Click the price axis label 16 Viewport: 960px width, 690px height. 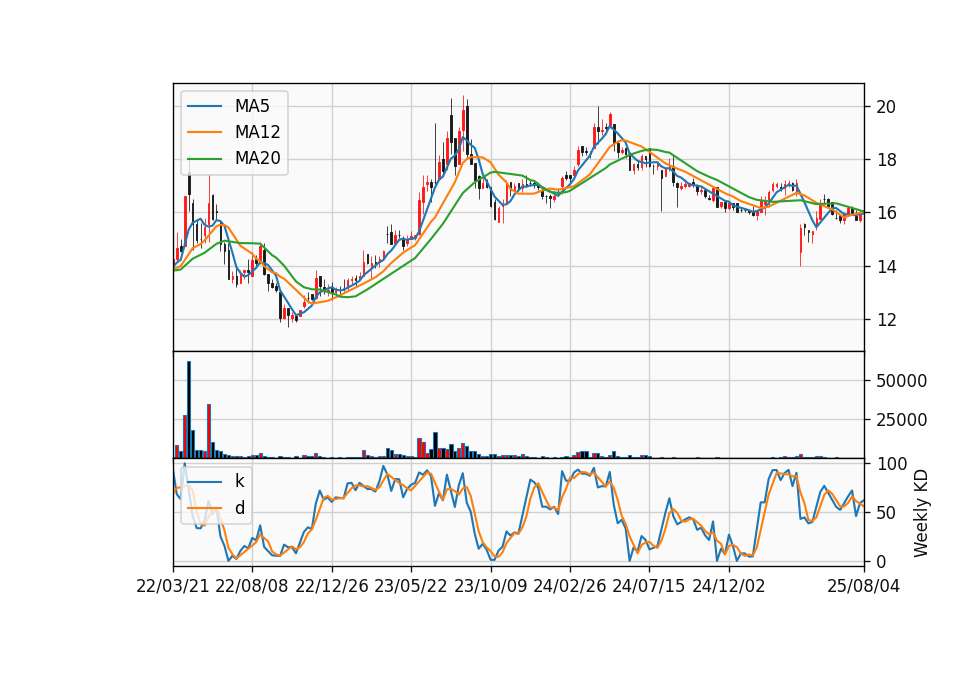tap(886, 213)
